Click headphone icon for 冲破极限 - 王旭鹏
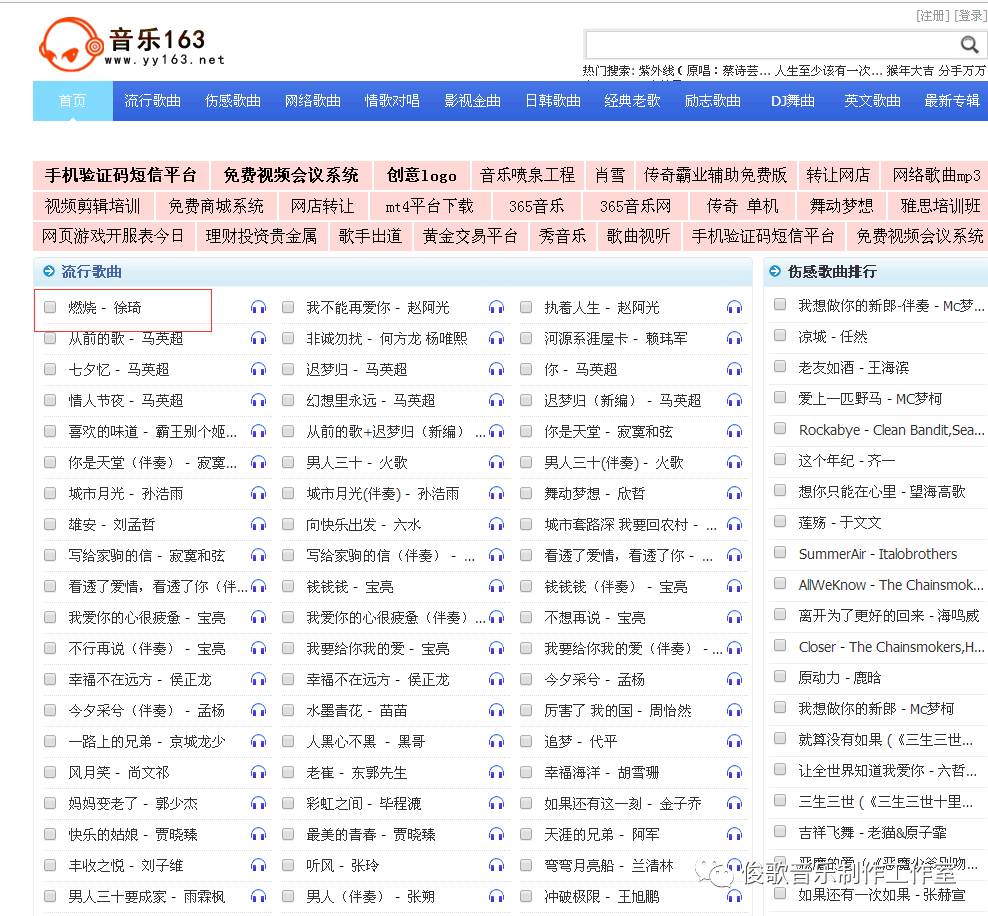 coord(735,896)
